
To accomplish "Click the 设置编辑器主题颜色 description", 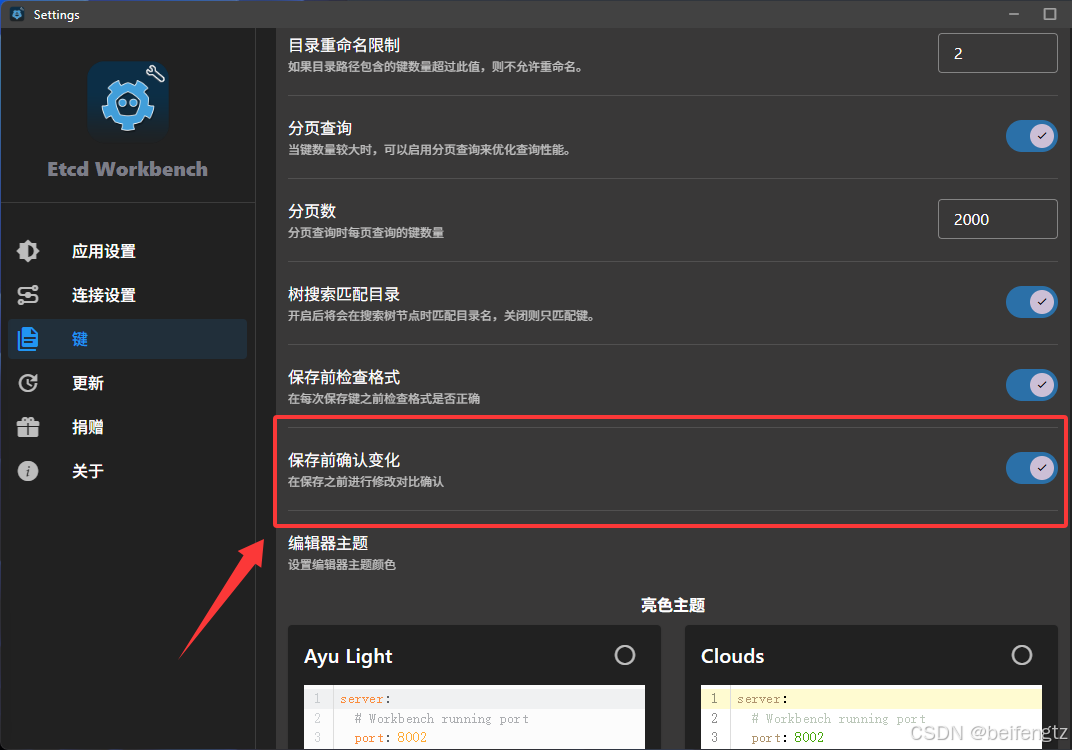I will coord(342,565).
